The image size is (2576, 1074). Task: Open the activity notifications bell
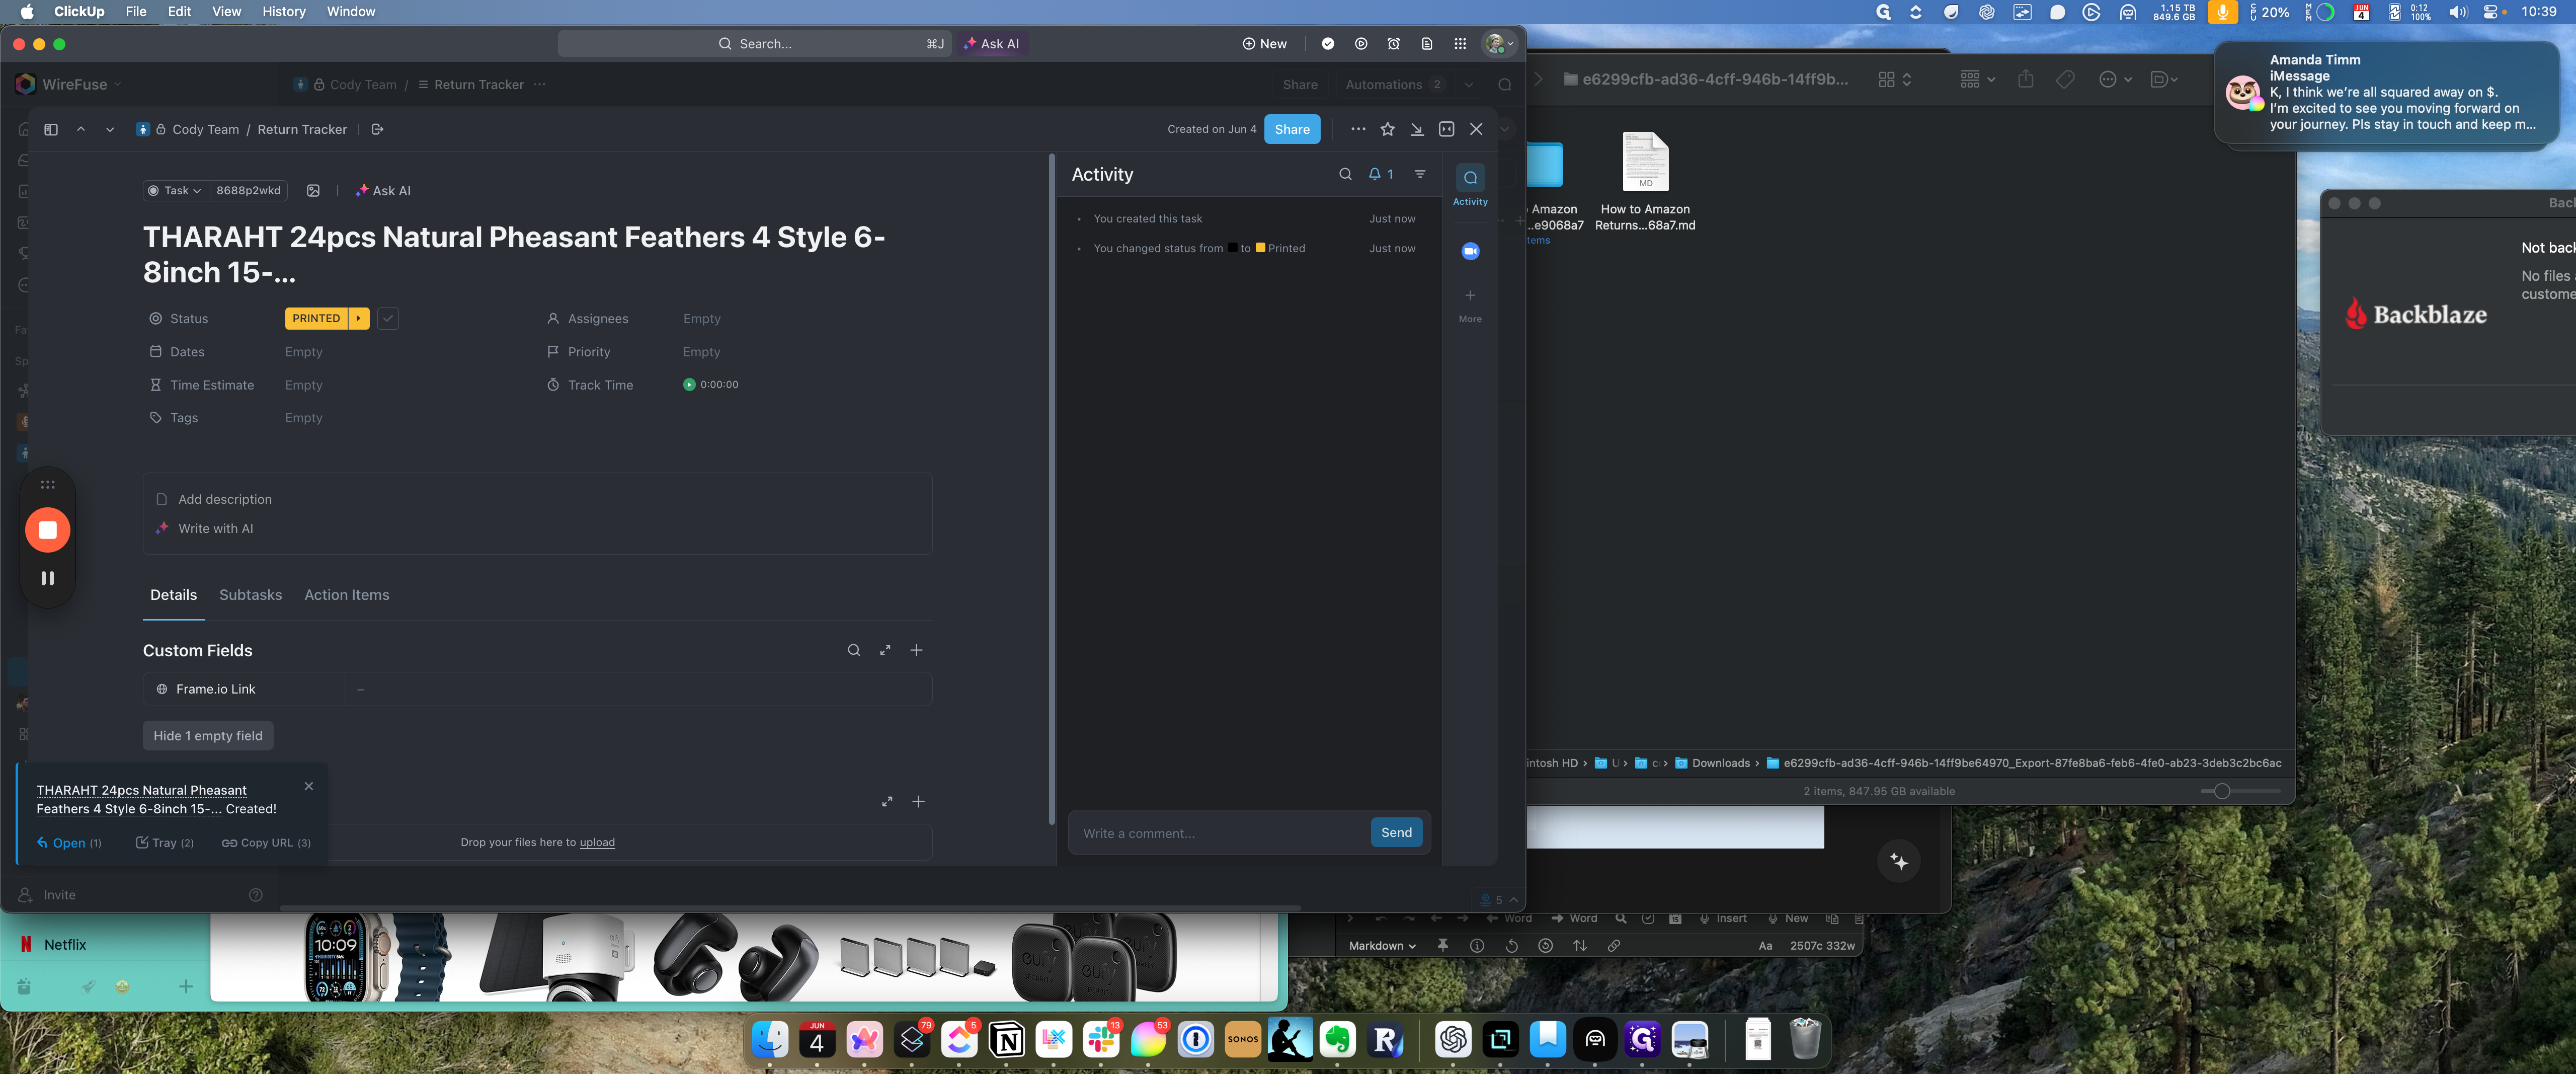point(1381,174)
